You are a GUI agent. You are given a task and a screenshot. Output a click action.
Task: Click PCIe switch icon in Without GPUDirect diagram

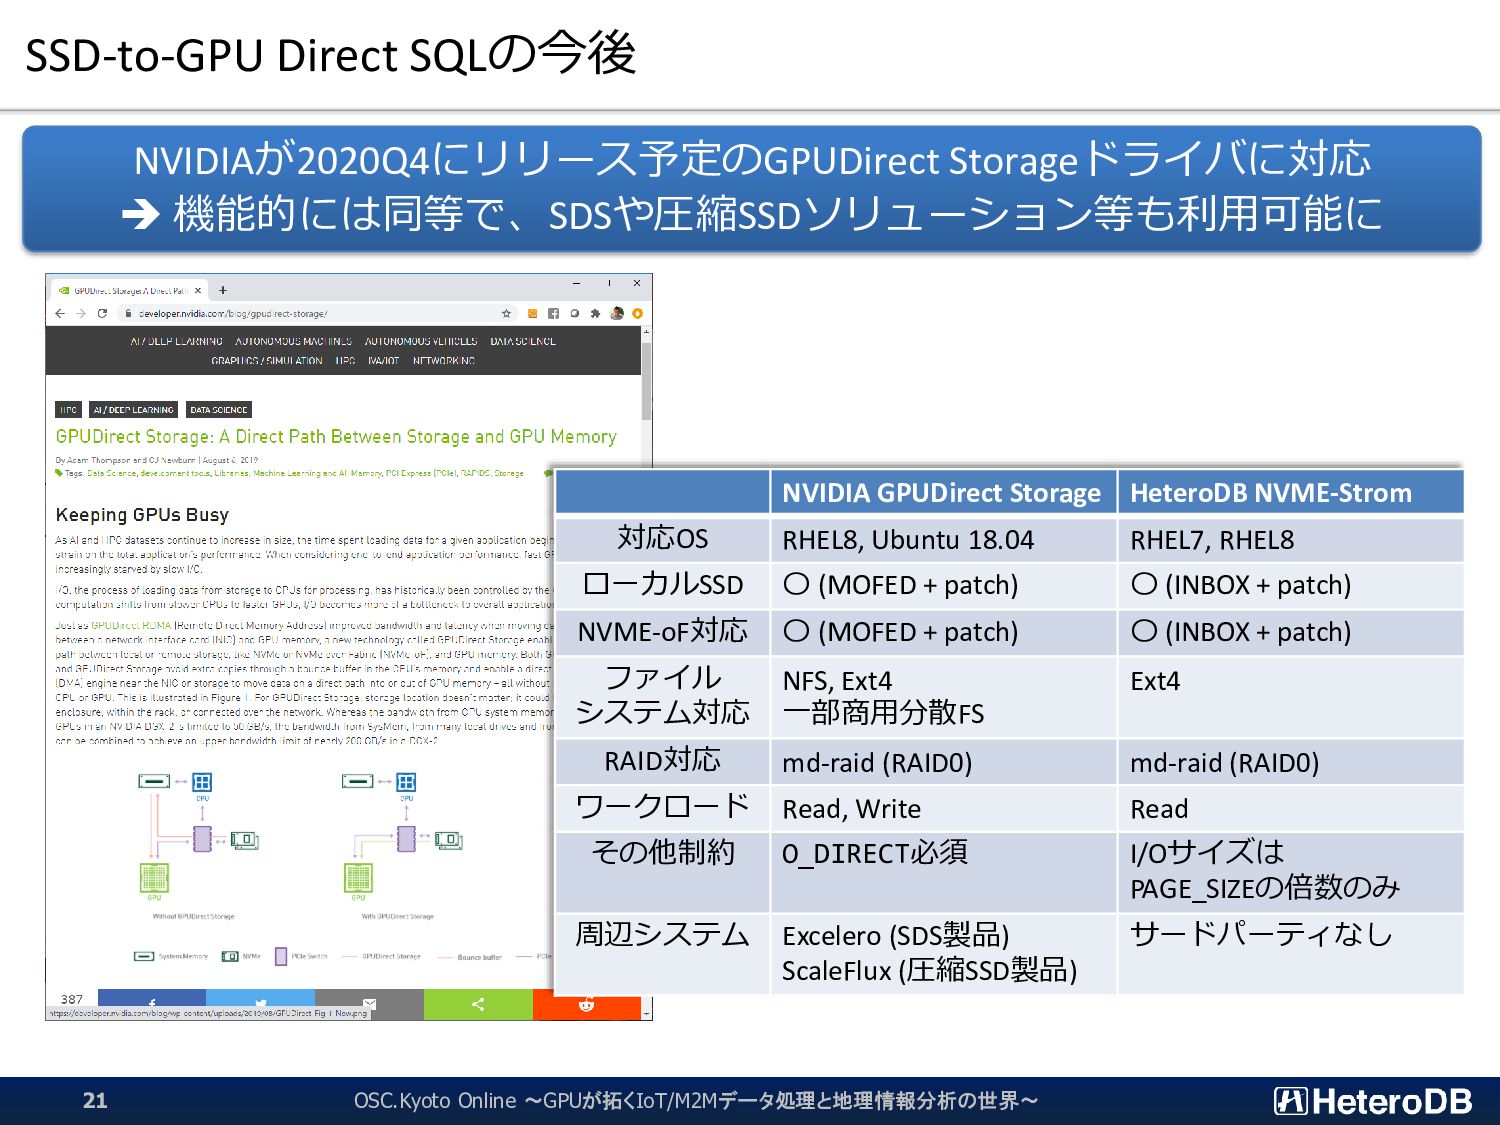(x=202, y=839)
